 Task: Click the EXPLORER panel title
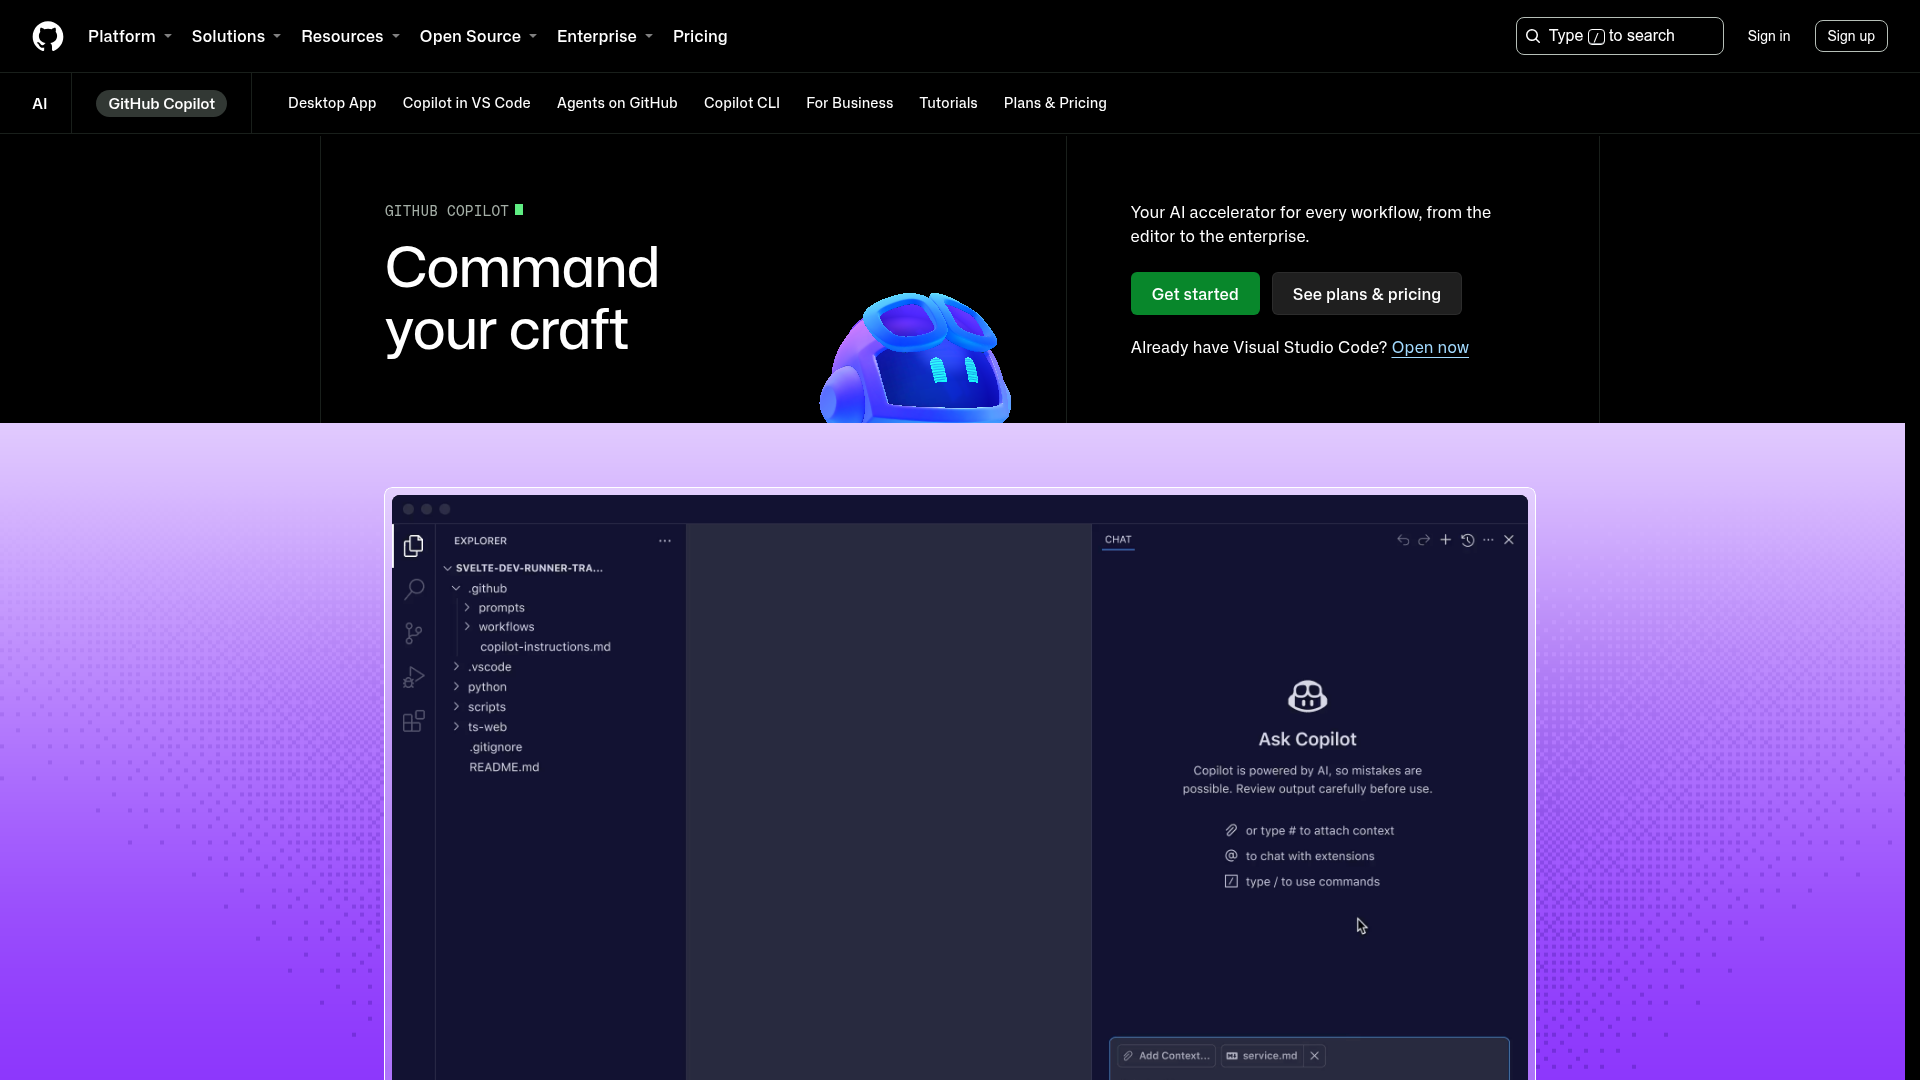pyautogui.click(x=480, y=541)
